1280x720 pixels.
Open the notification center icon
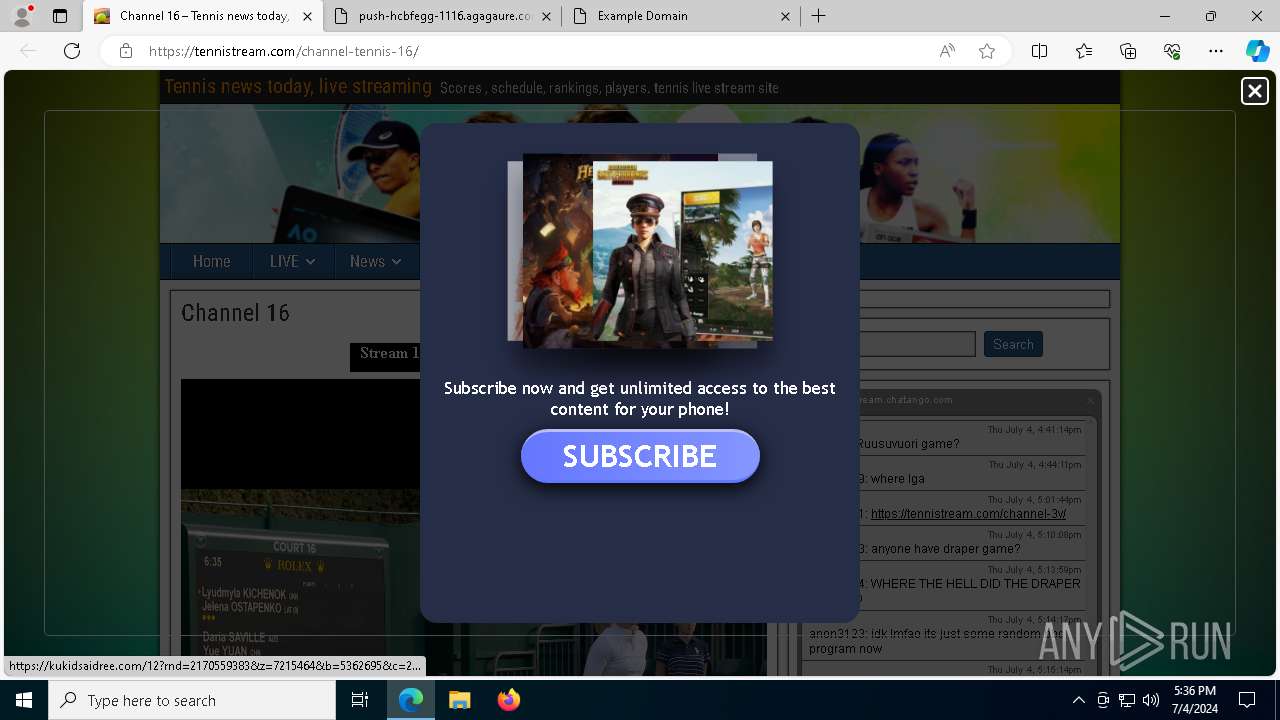(1247, 700)
